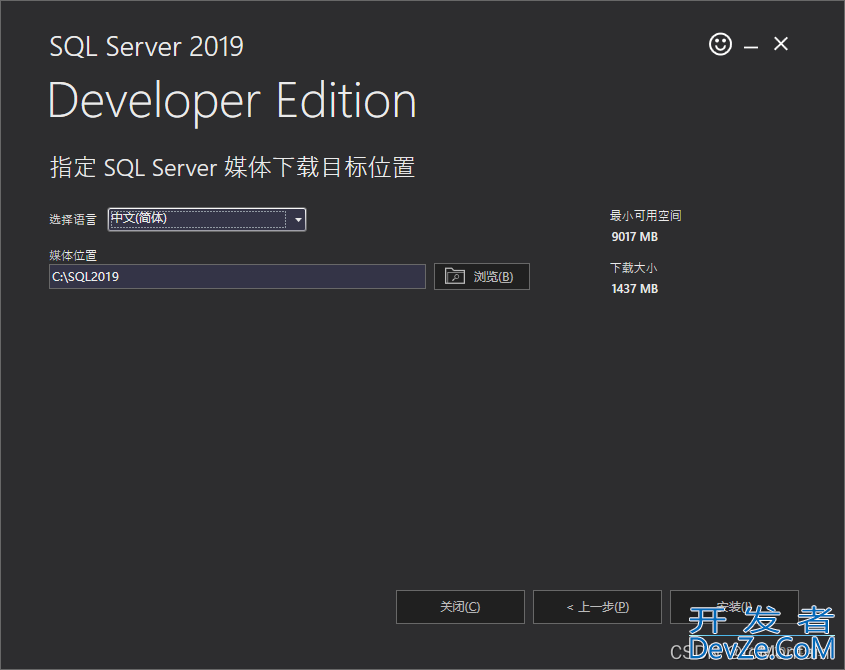Click the 关闭(C) button
This screenshot has height=670, width=845.
tap(460, 607)
